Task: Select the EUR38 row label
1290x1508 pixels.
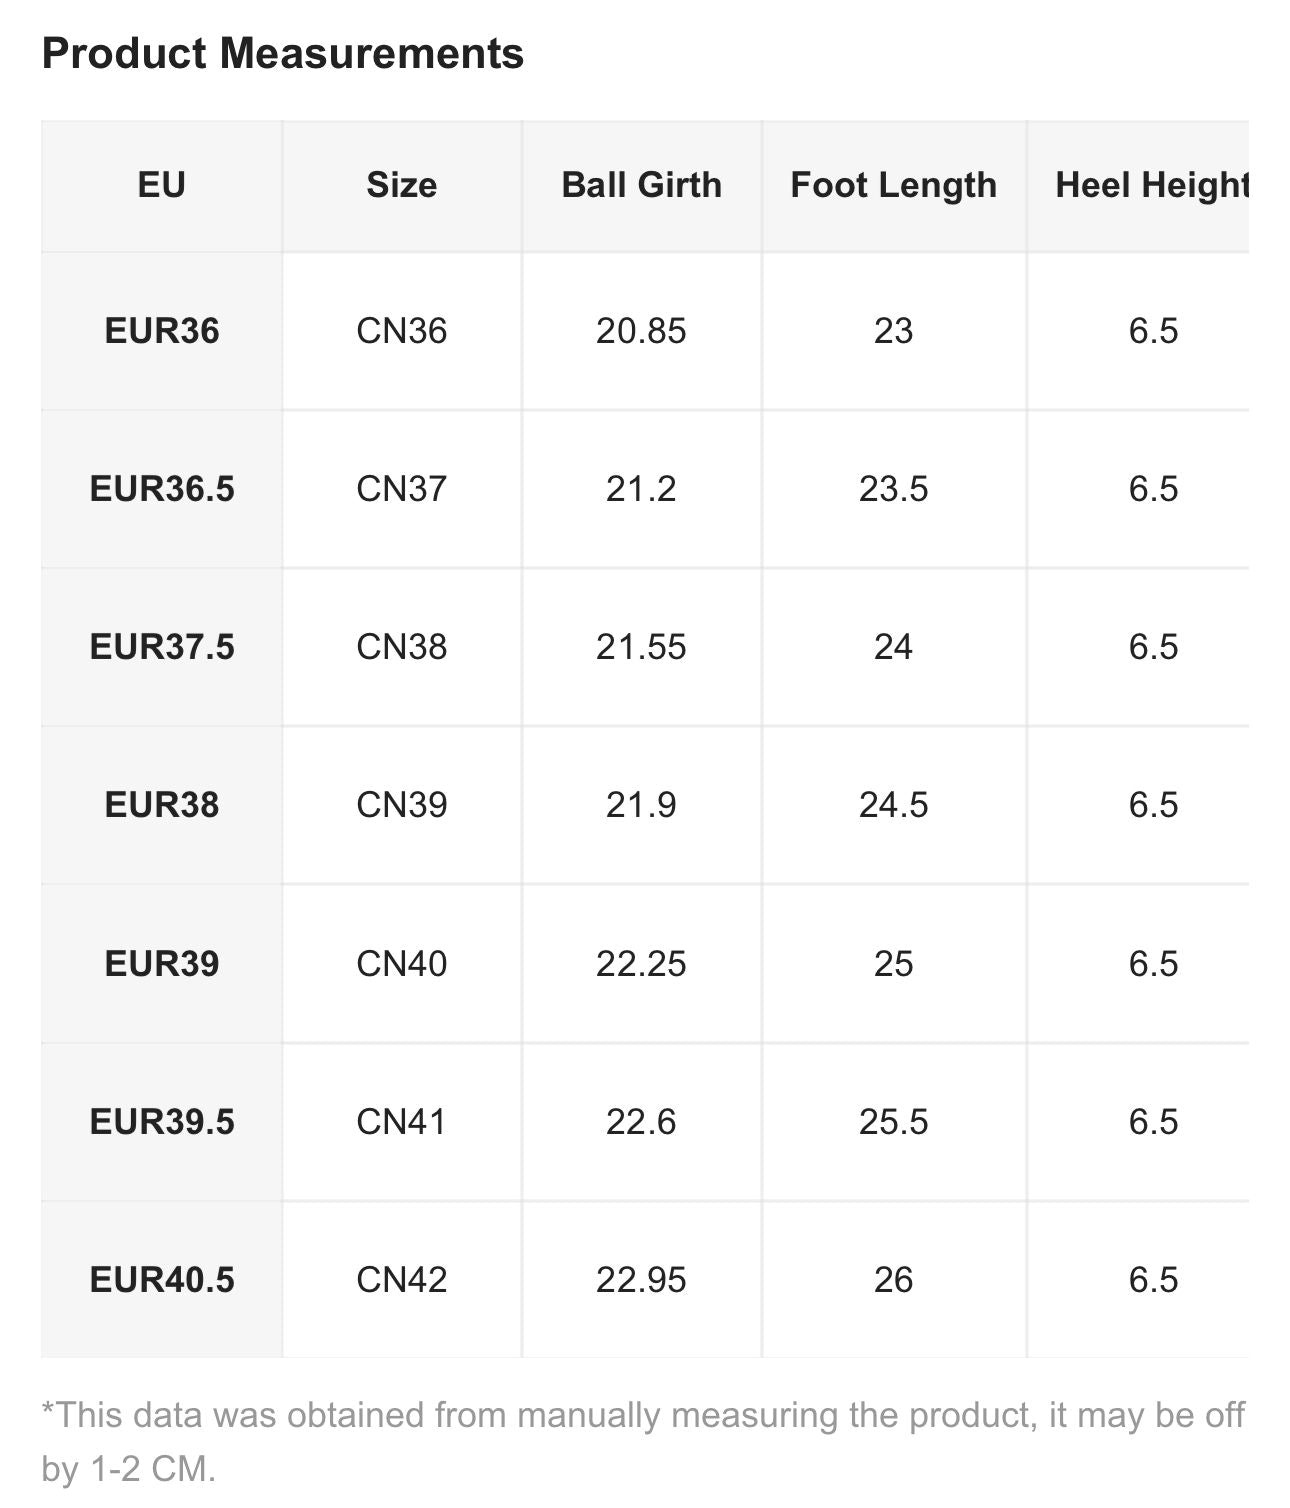Action: coord(161,805)
